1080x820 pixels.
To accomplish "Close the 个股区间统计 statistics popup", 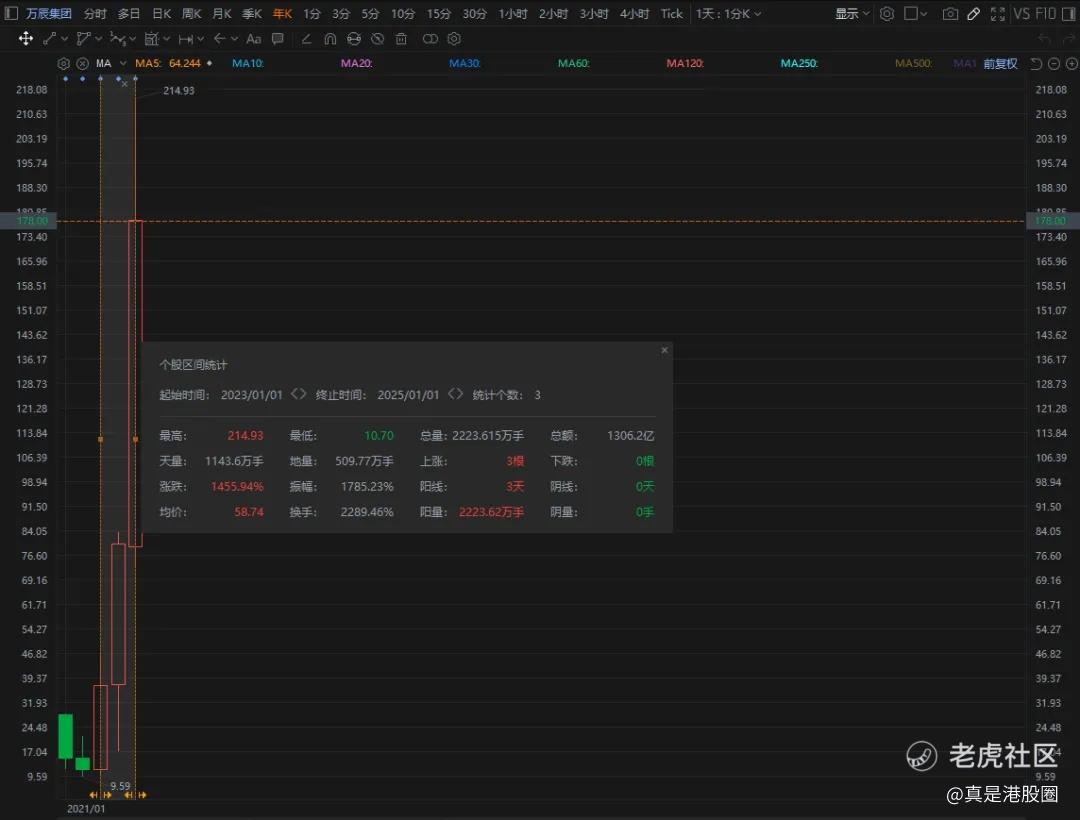I will pos(664,350).
